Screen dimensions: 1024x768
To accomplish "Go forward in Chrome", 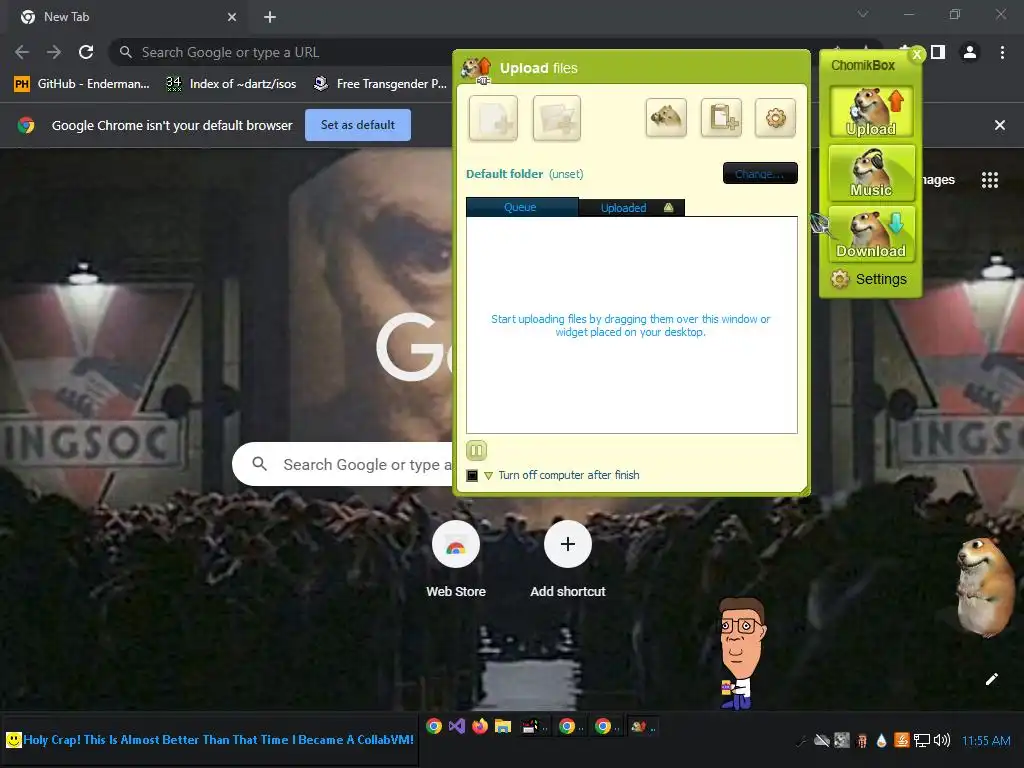I will [x=54, y=52].
